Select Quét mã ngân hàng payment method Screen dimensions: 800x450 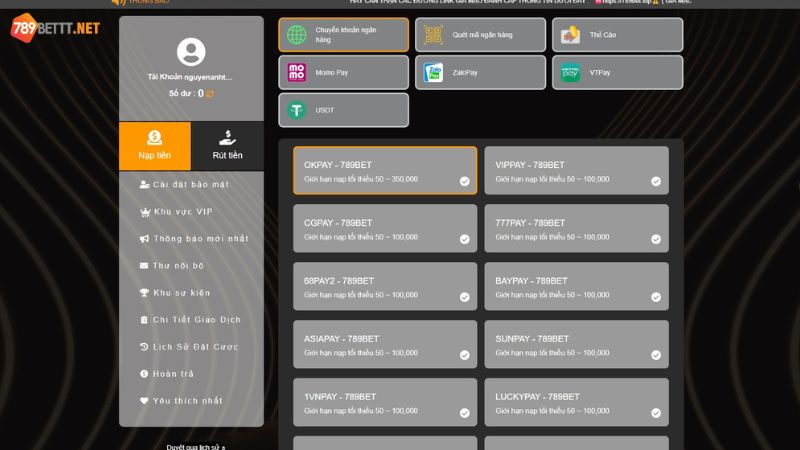pos(480,35)
